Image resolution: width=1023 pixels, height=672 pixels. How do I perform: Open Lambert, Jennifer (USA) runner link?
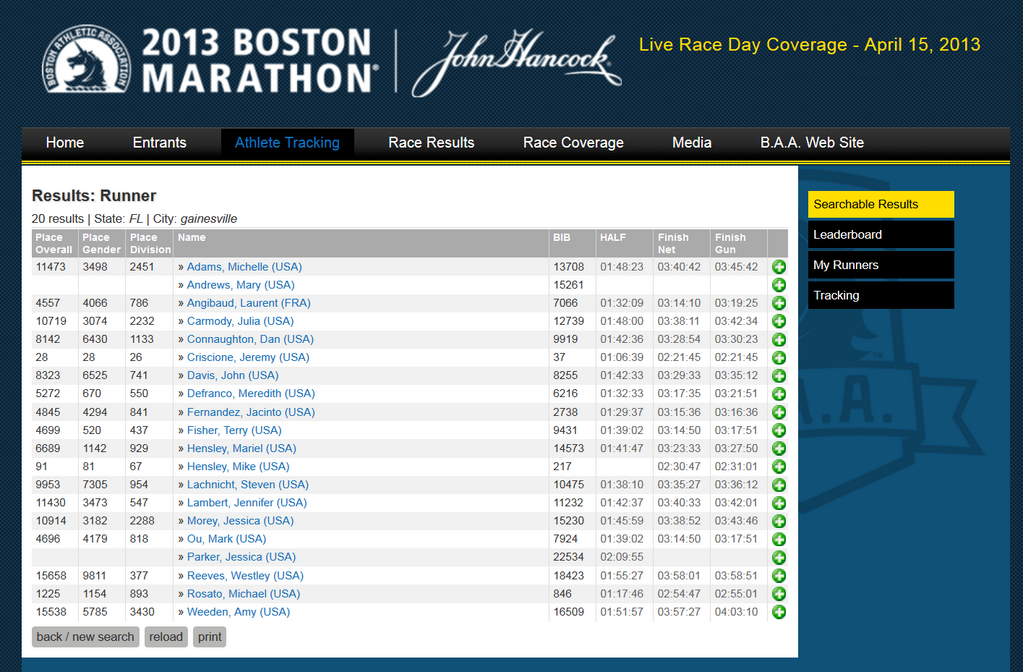(247, 503)
